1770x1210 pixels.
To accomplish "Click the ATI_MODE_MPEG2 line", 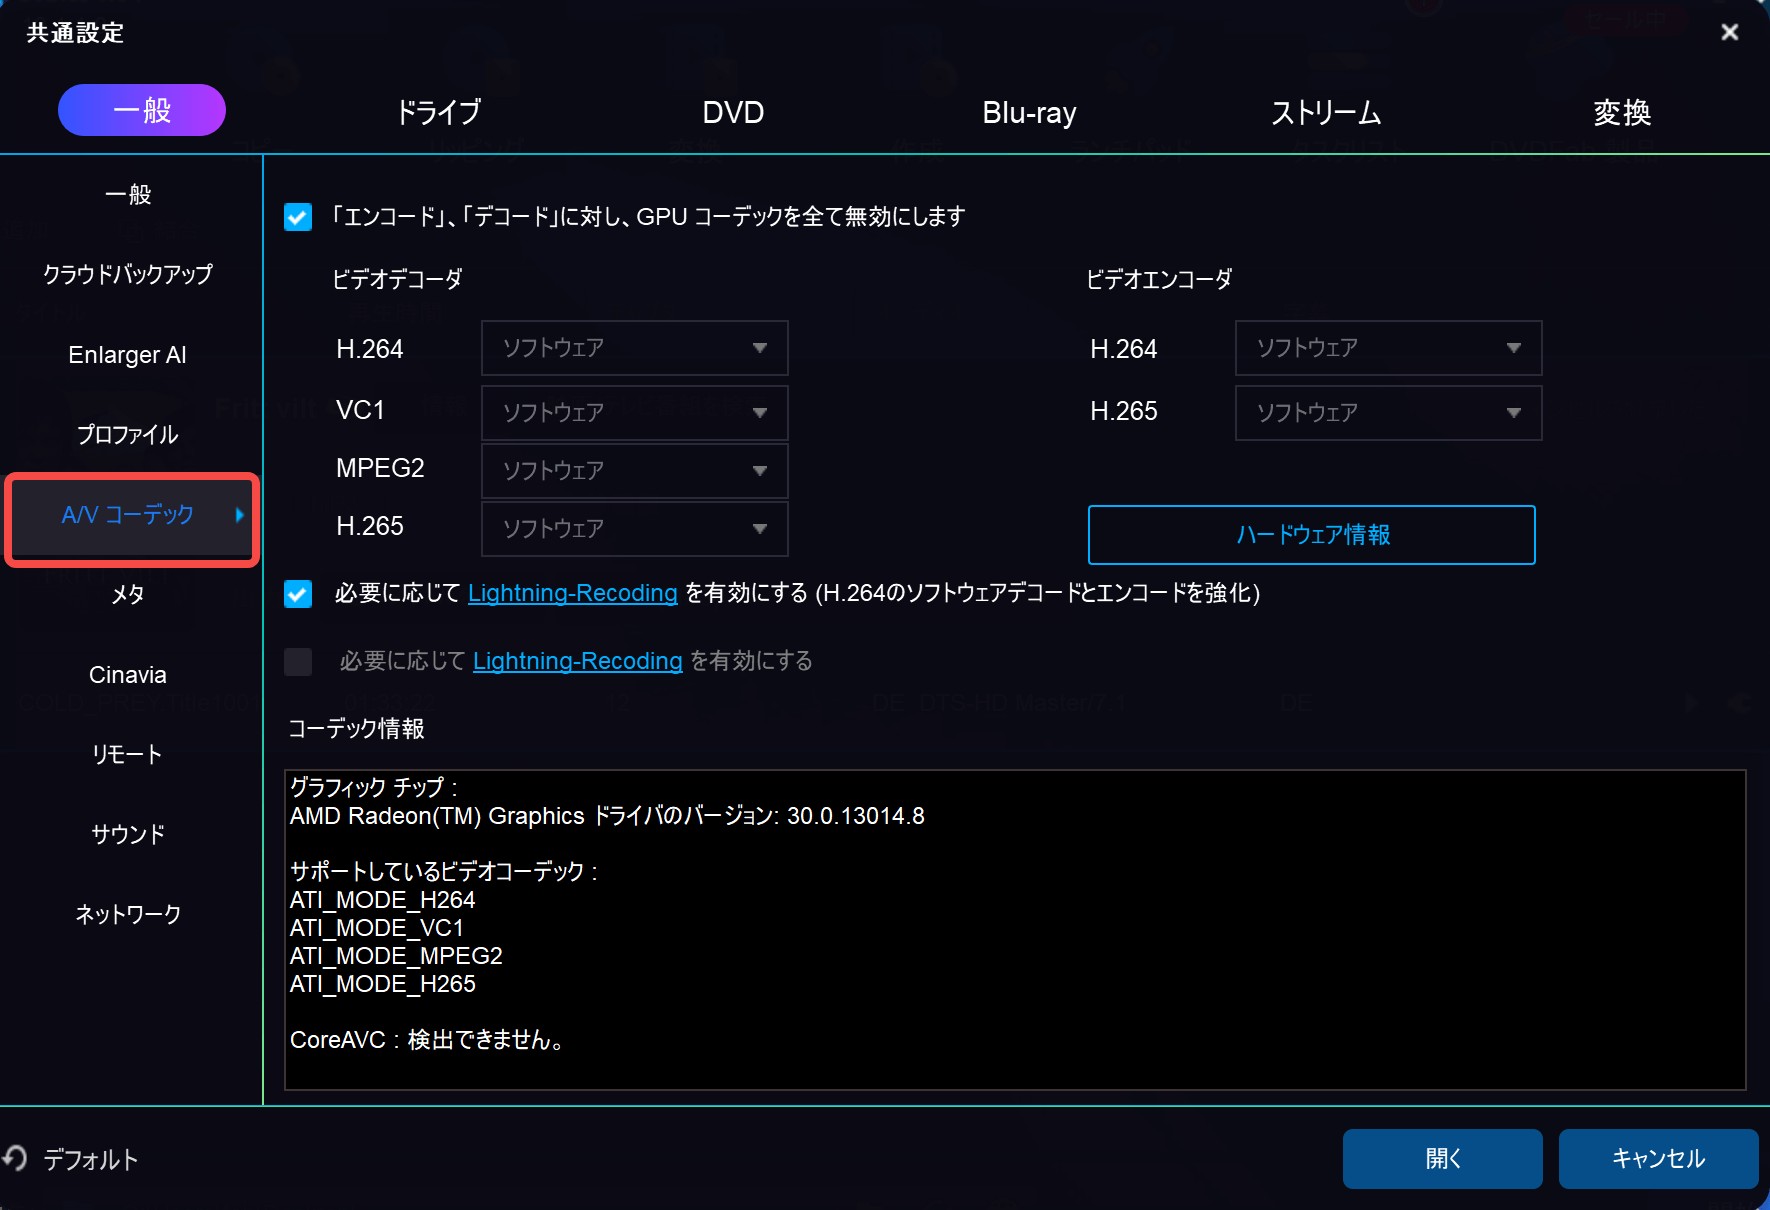I will point(396,956).
